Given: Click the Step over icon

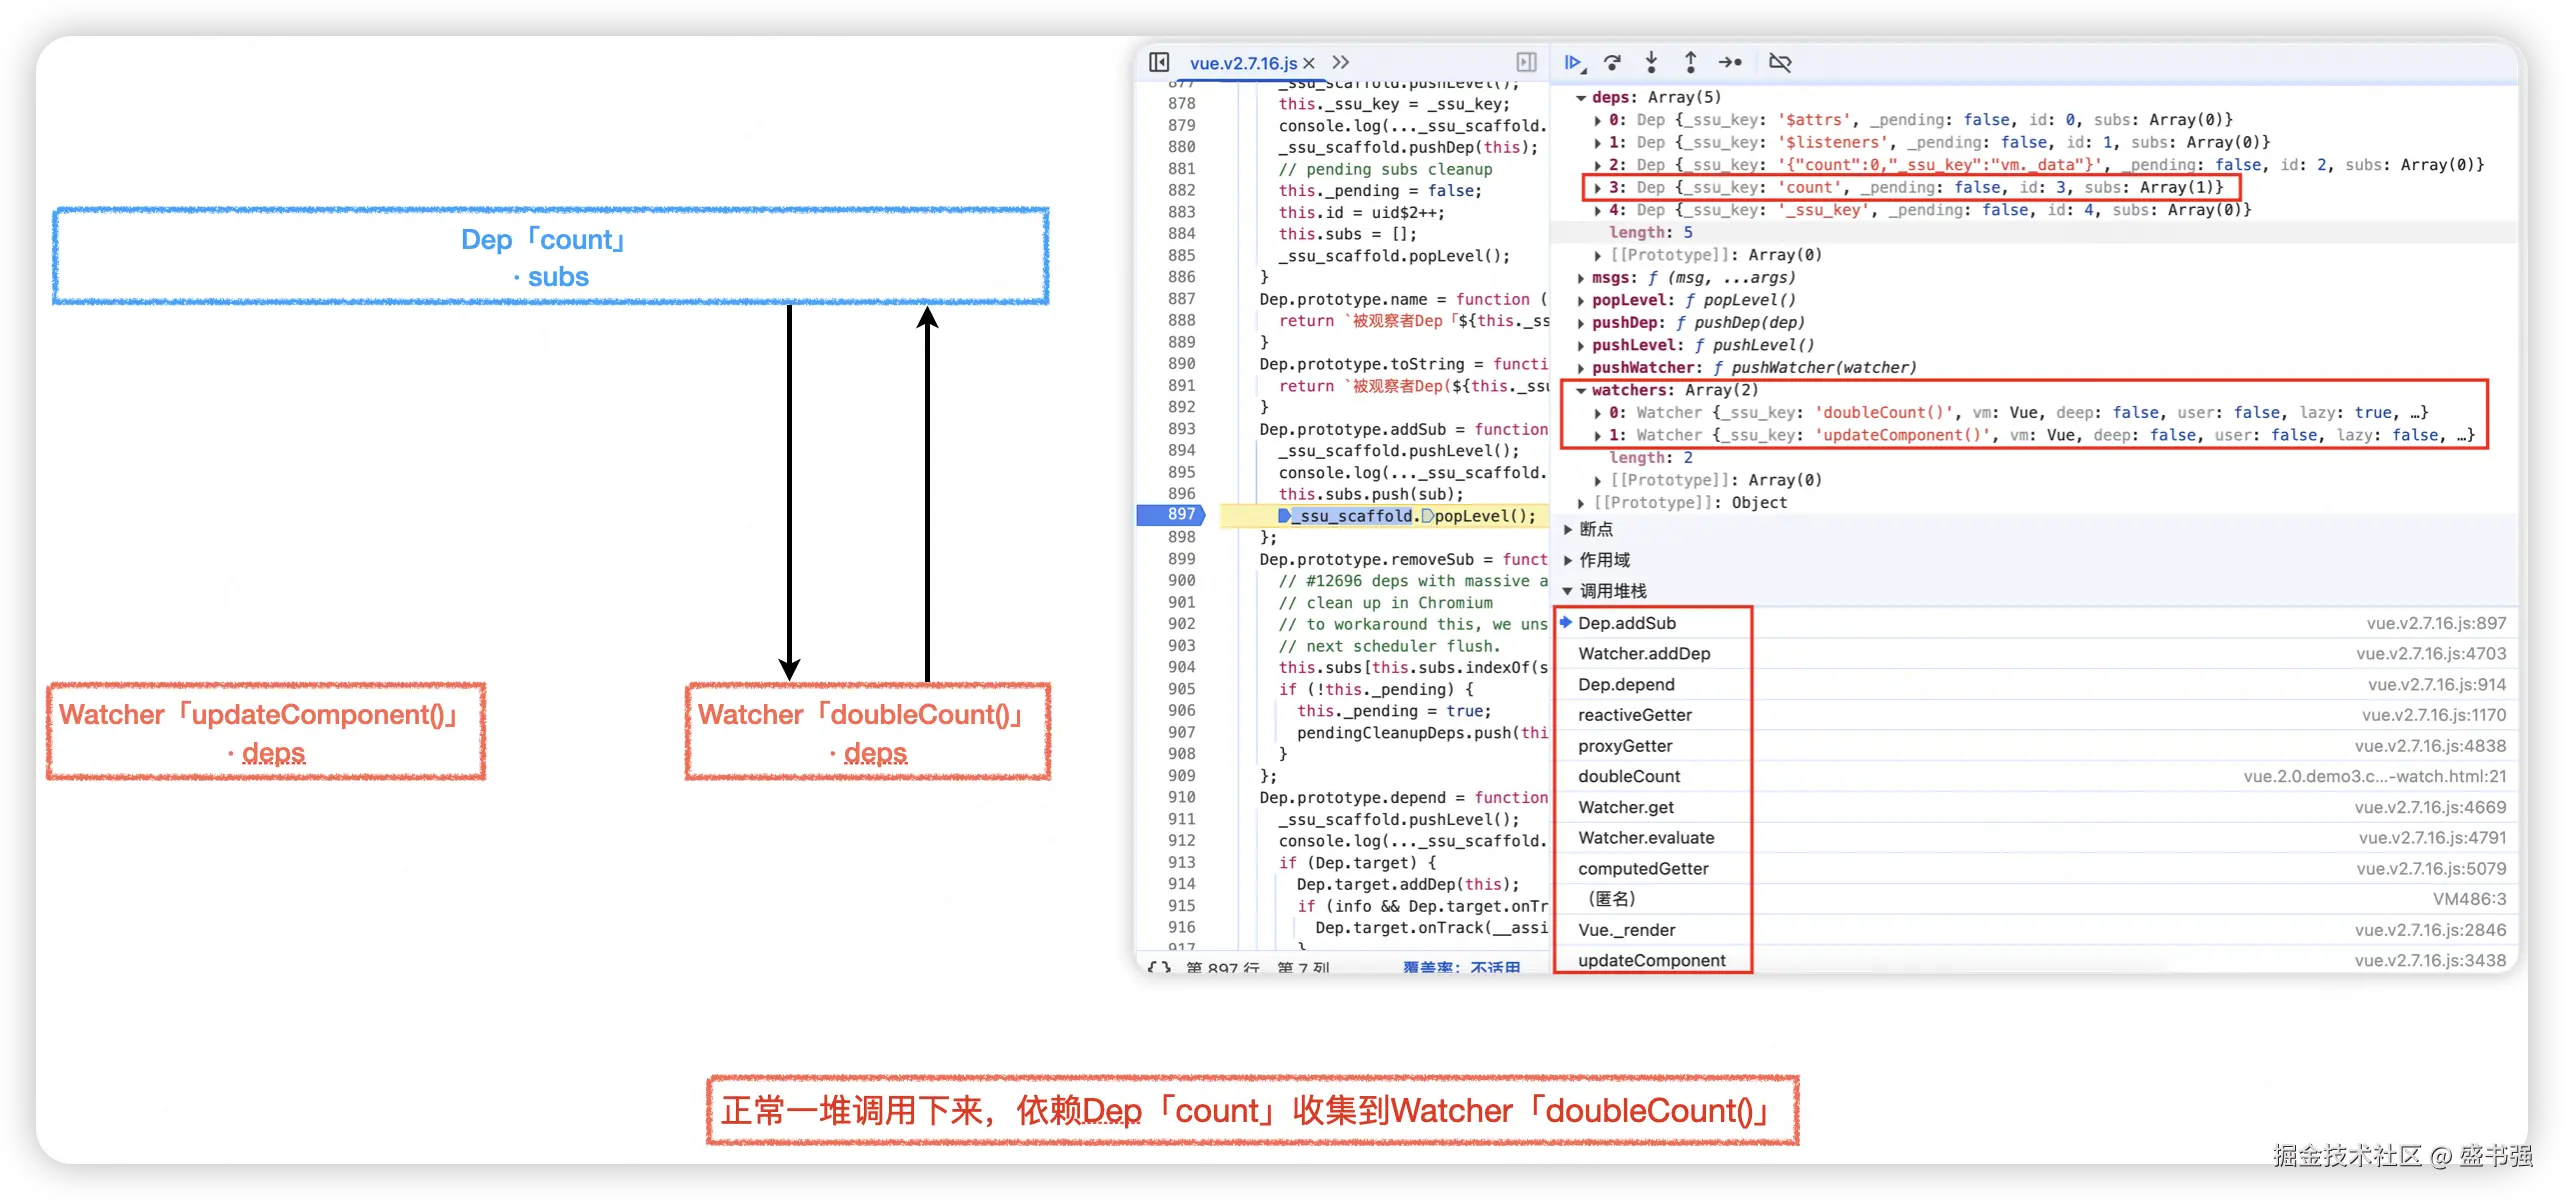Looking at the screenshot, I should pos(1612,63).
